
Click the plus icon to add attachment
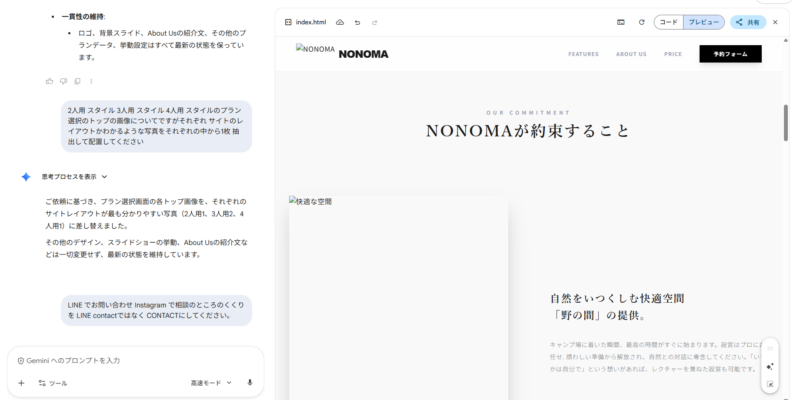[21, 382]
